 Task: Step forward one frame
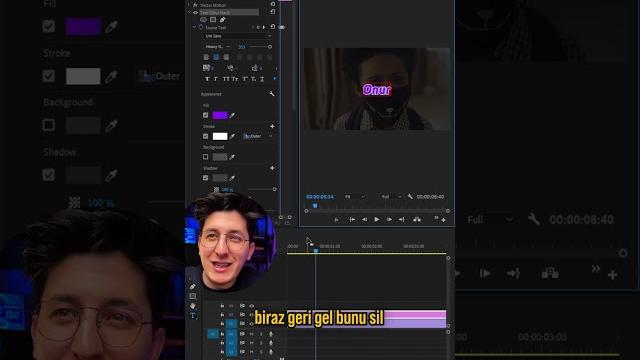389,220
